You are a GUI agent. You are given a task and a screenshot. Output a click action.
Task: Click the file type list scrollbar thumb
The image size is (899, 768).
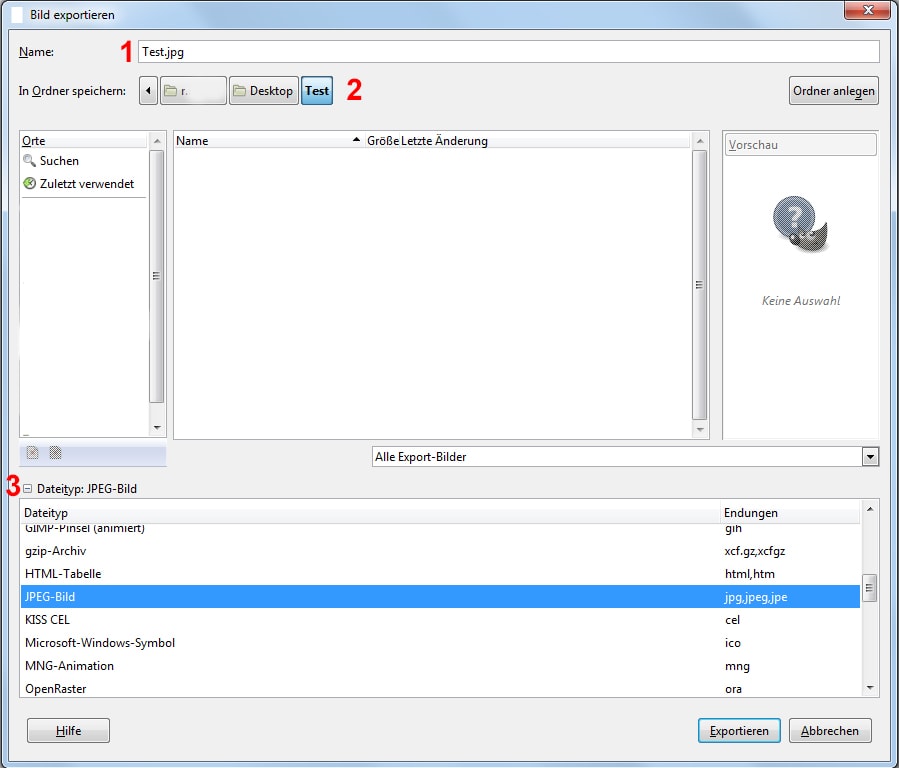[x=870, y=585]
